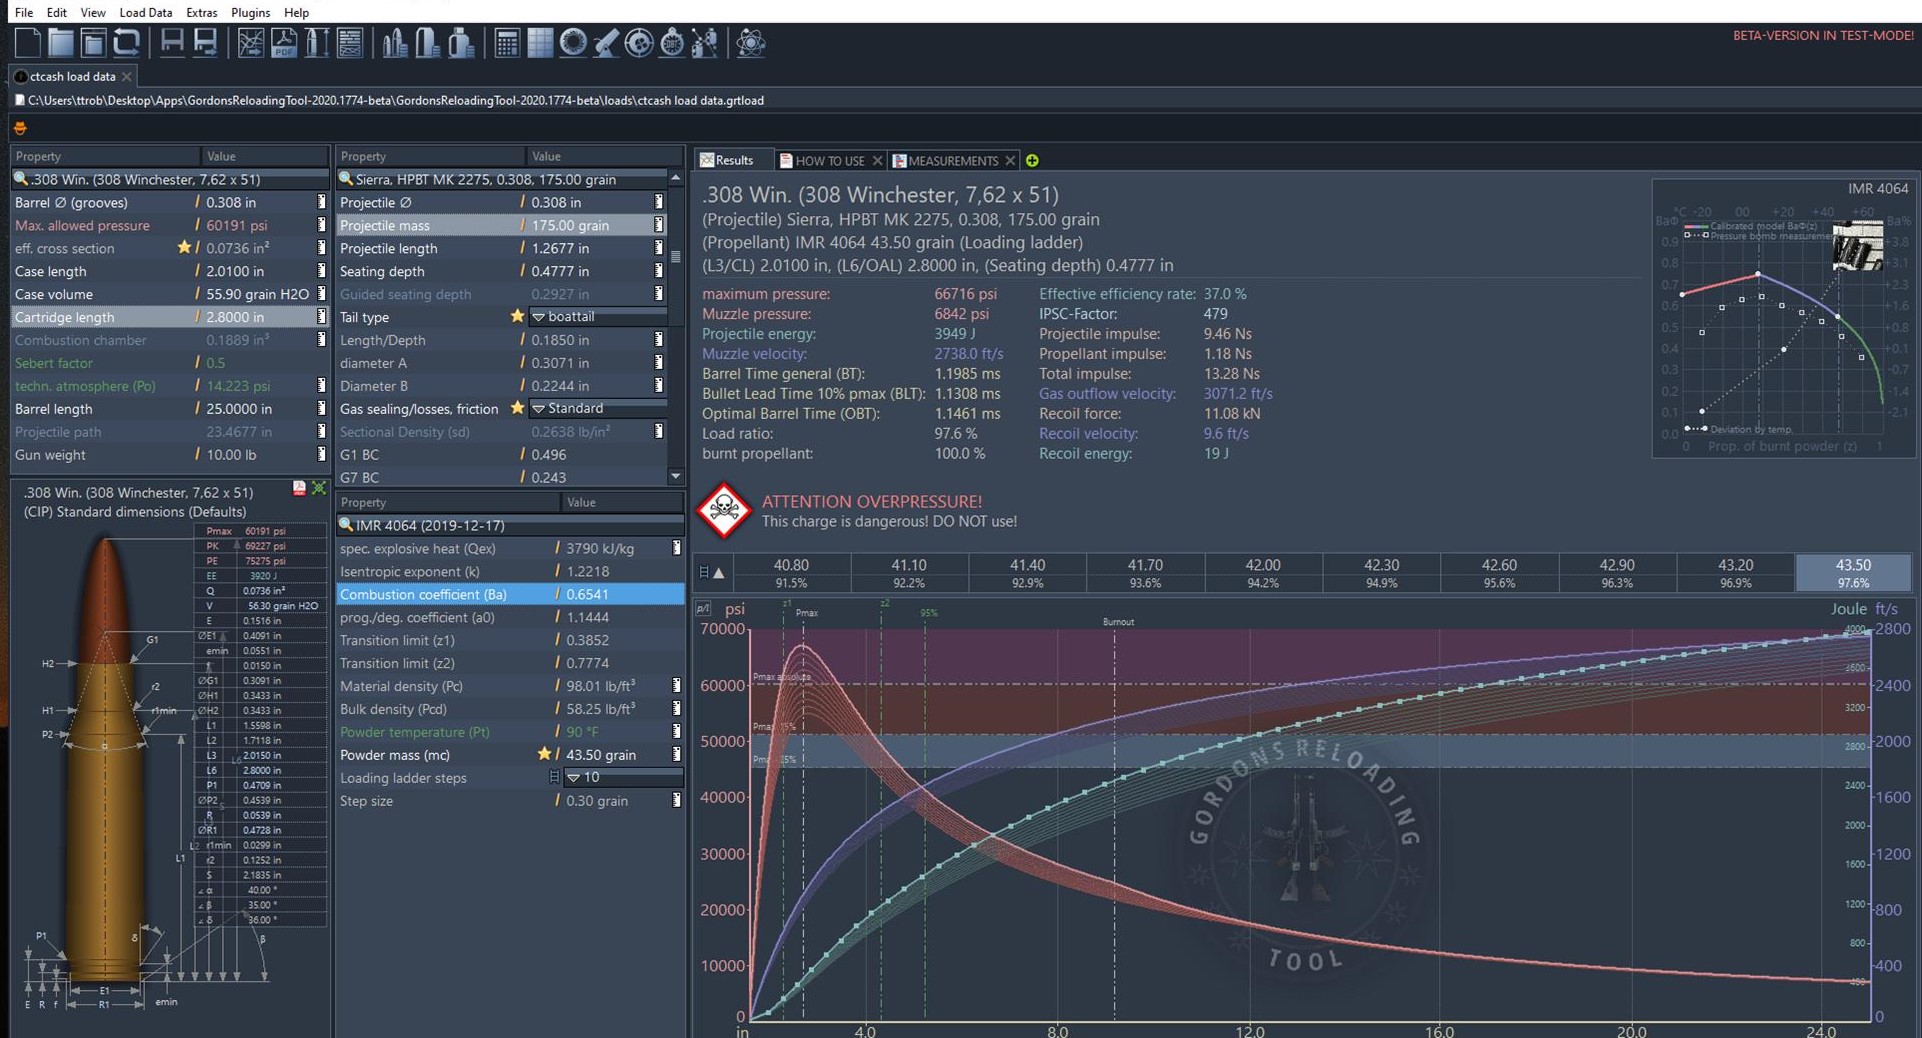Click the IMR 4064 powder search field

point(508,525)
